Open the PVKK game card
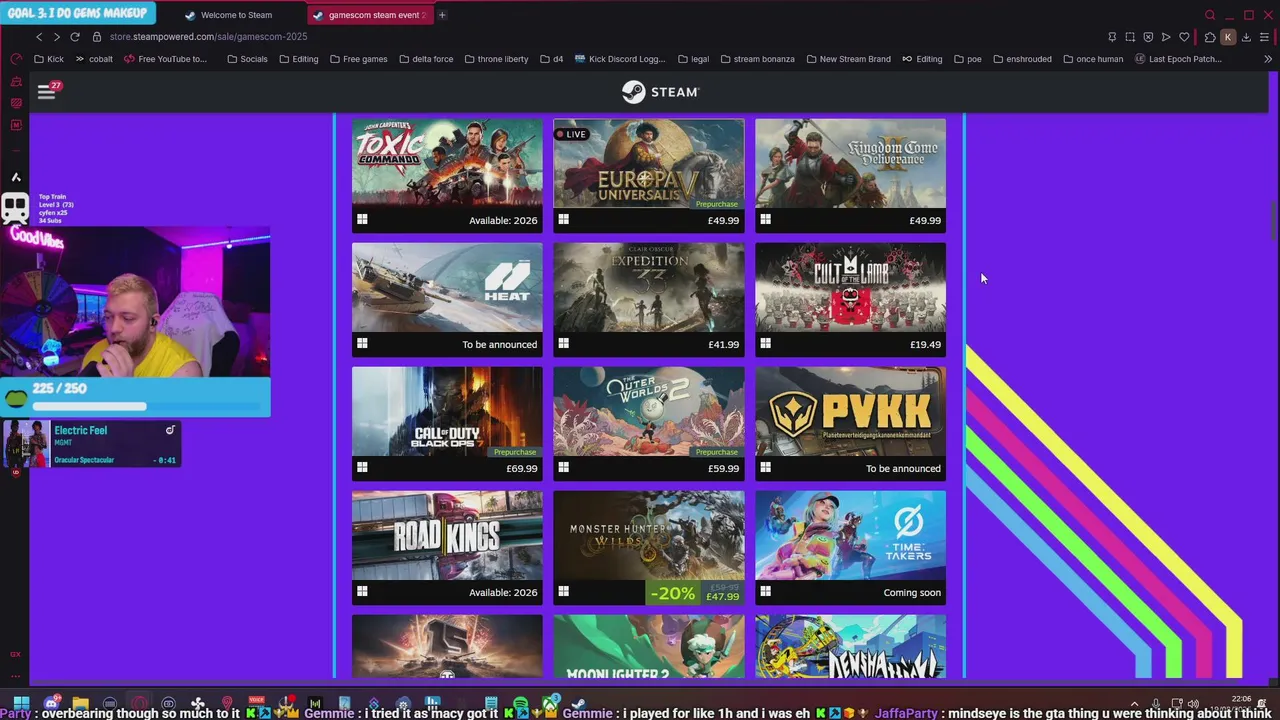Screen dimensions: 1280x720 850,423
